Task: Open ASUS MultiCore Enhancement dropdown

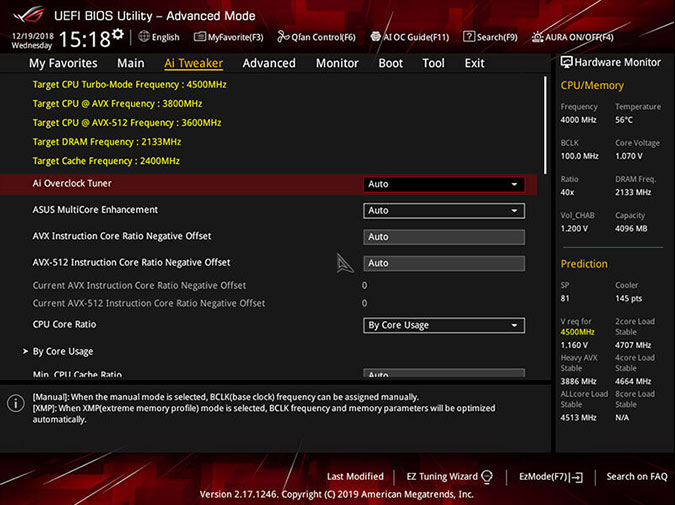Action: 444,211
